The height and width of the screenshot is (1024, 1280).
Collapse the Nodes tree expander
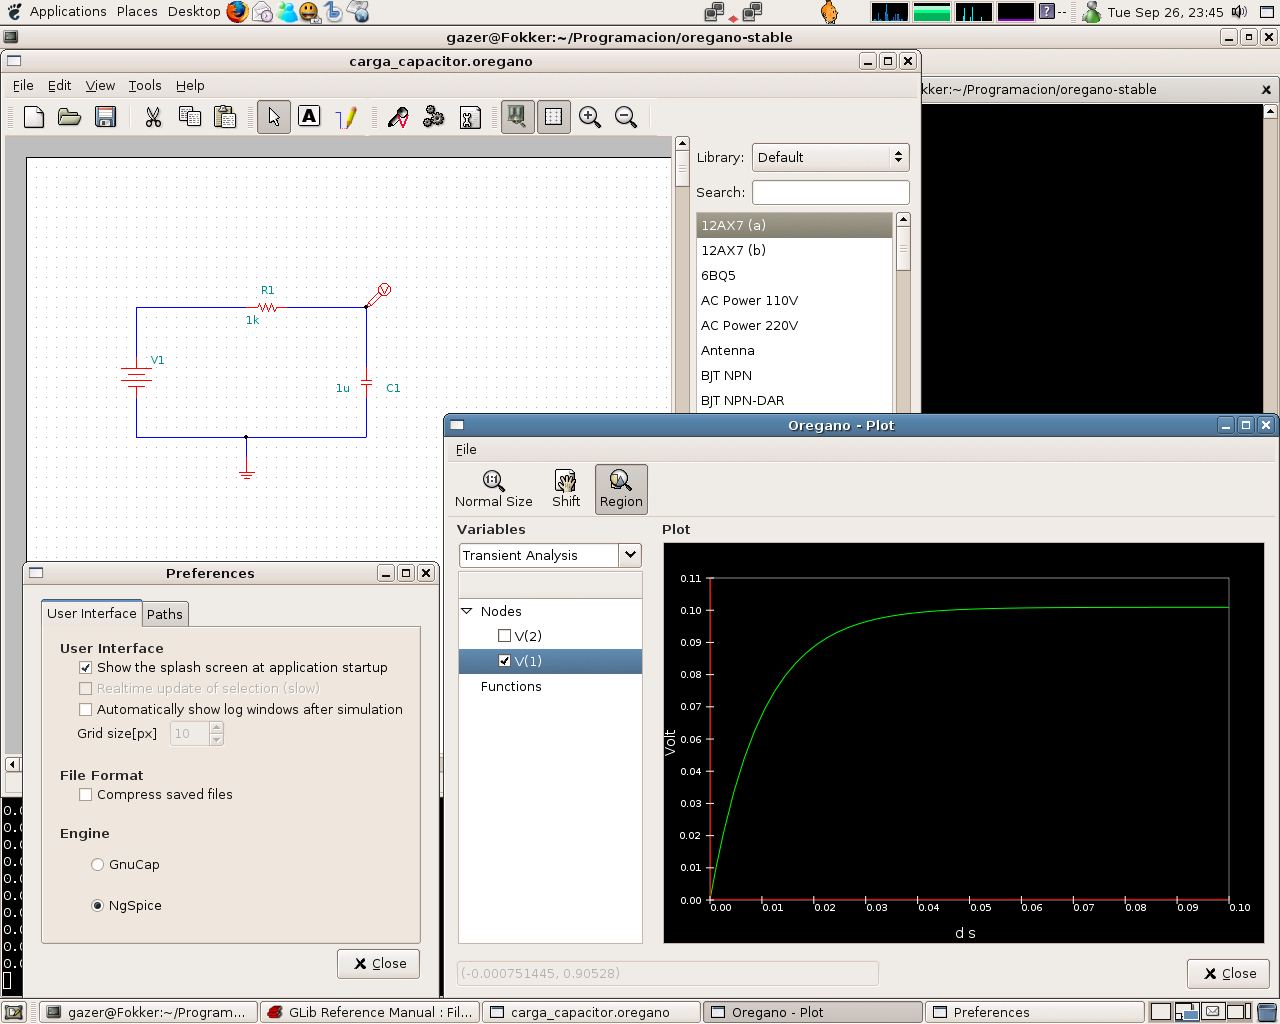click(x=467, y=611)
